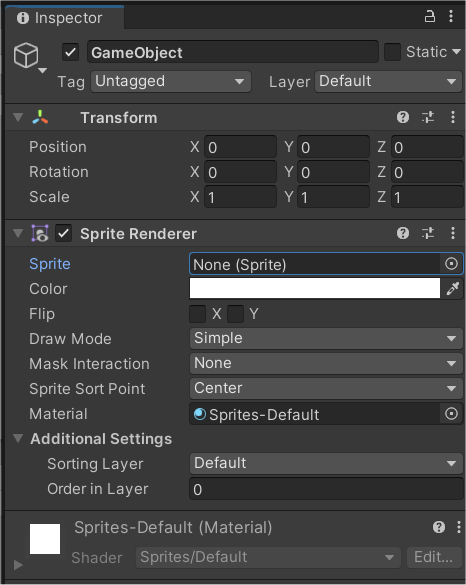Image resolution: width=466 pixels, height=585 pixels.
Task: Open the GameObject icon dropdown arrow
Action: [43, 71]
